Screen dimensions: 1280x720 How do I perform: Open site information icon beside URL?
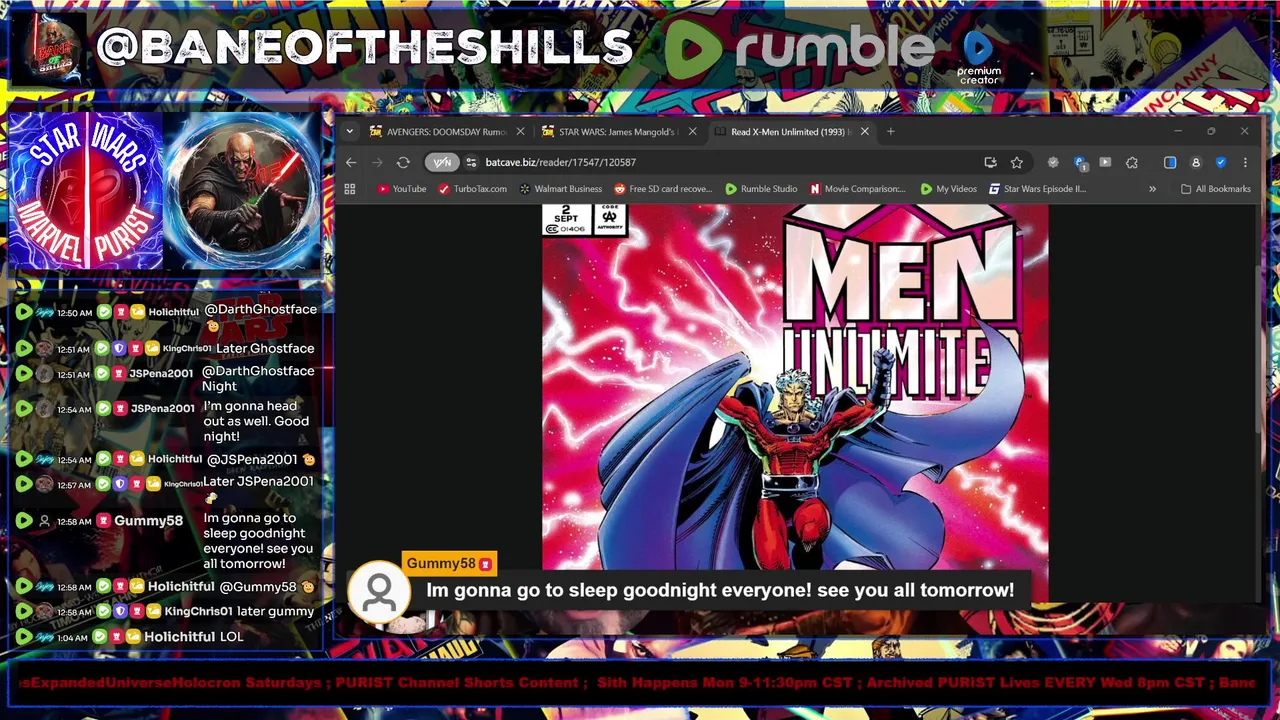pyautogui.click(x=471, y=162)
